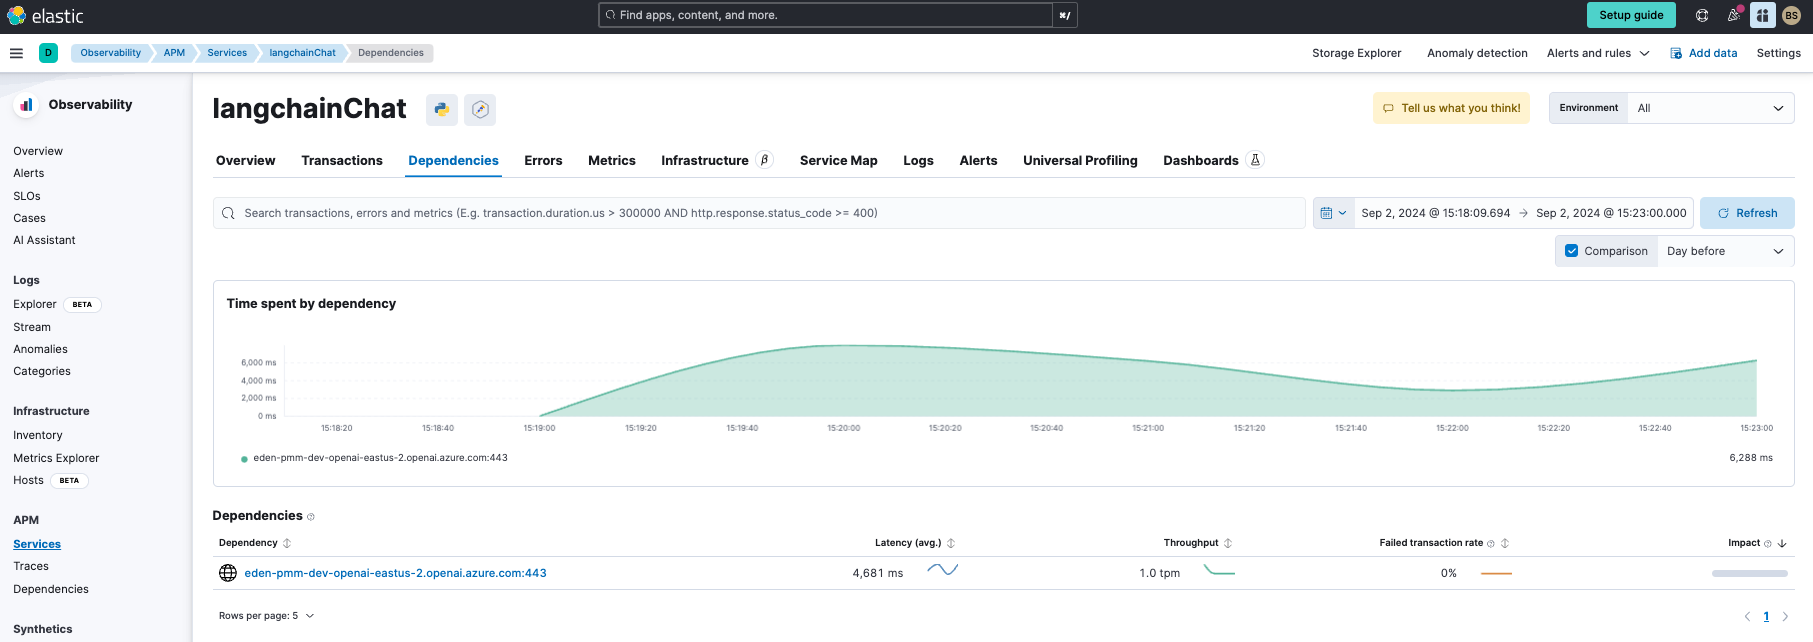Click the hamburger navigation menu icon
Viewport: 1813px width, 642px height.
[x=16, y=53]
